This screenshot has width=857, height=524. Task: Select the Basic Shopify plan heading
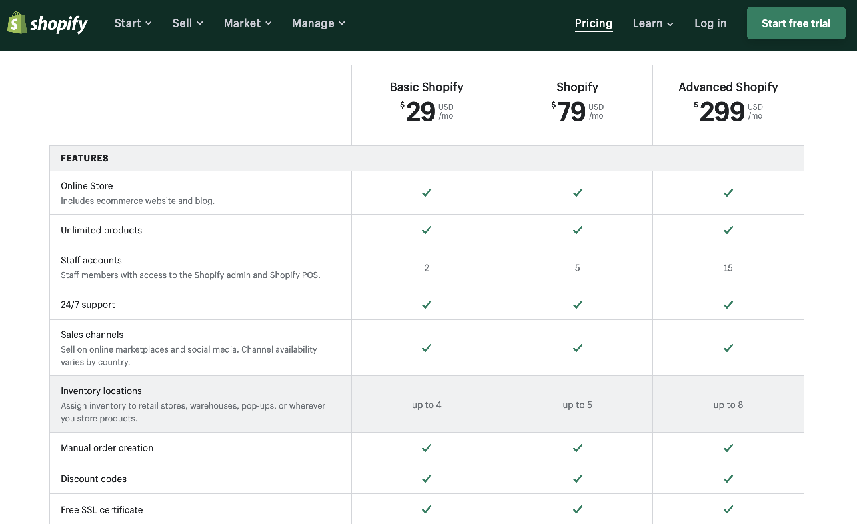coord(426,87)
